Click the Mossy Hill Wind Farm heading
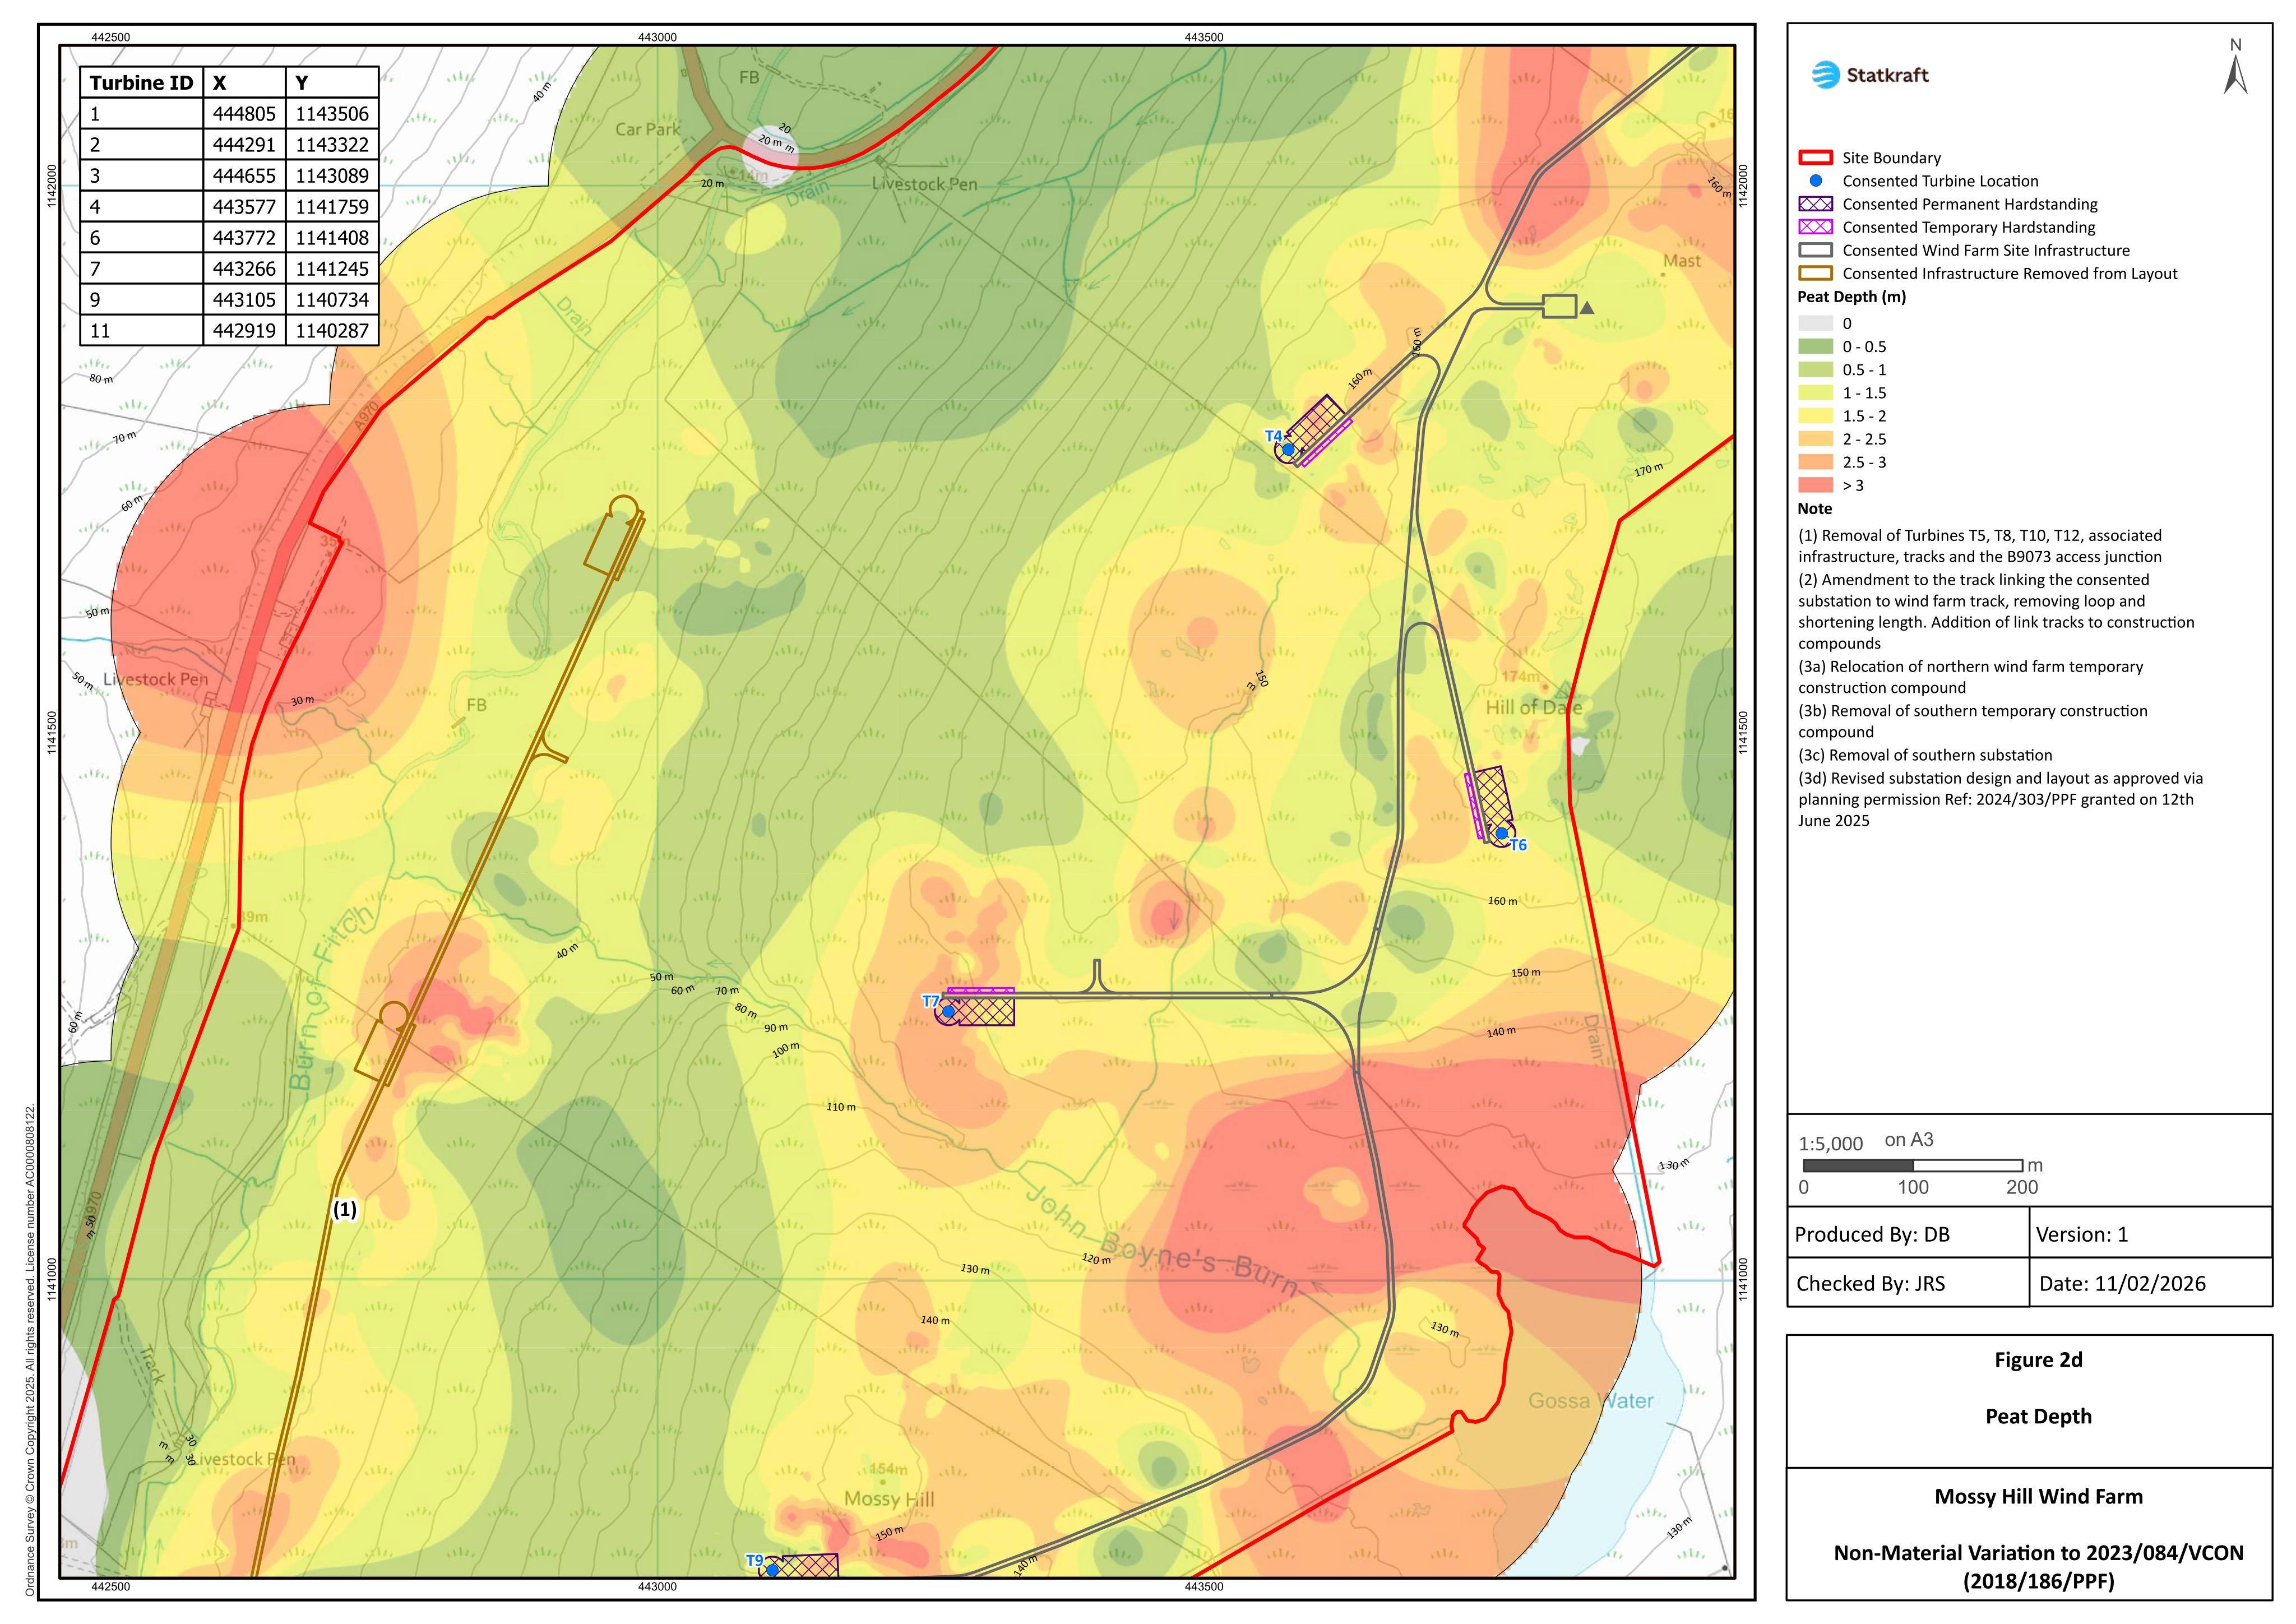The height and width of the screenshot is (1624, 2296). point(2038,1496)
